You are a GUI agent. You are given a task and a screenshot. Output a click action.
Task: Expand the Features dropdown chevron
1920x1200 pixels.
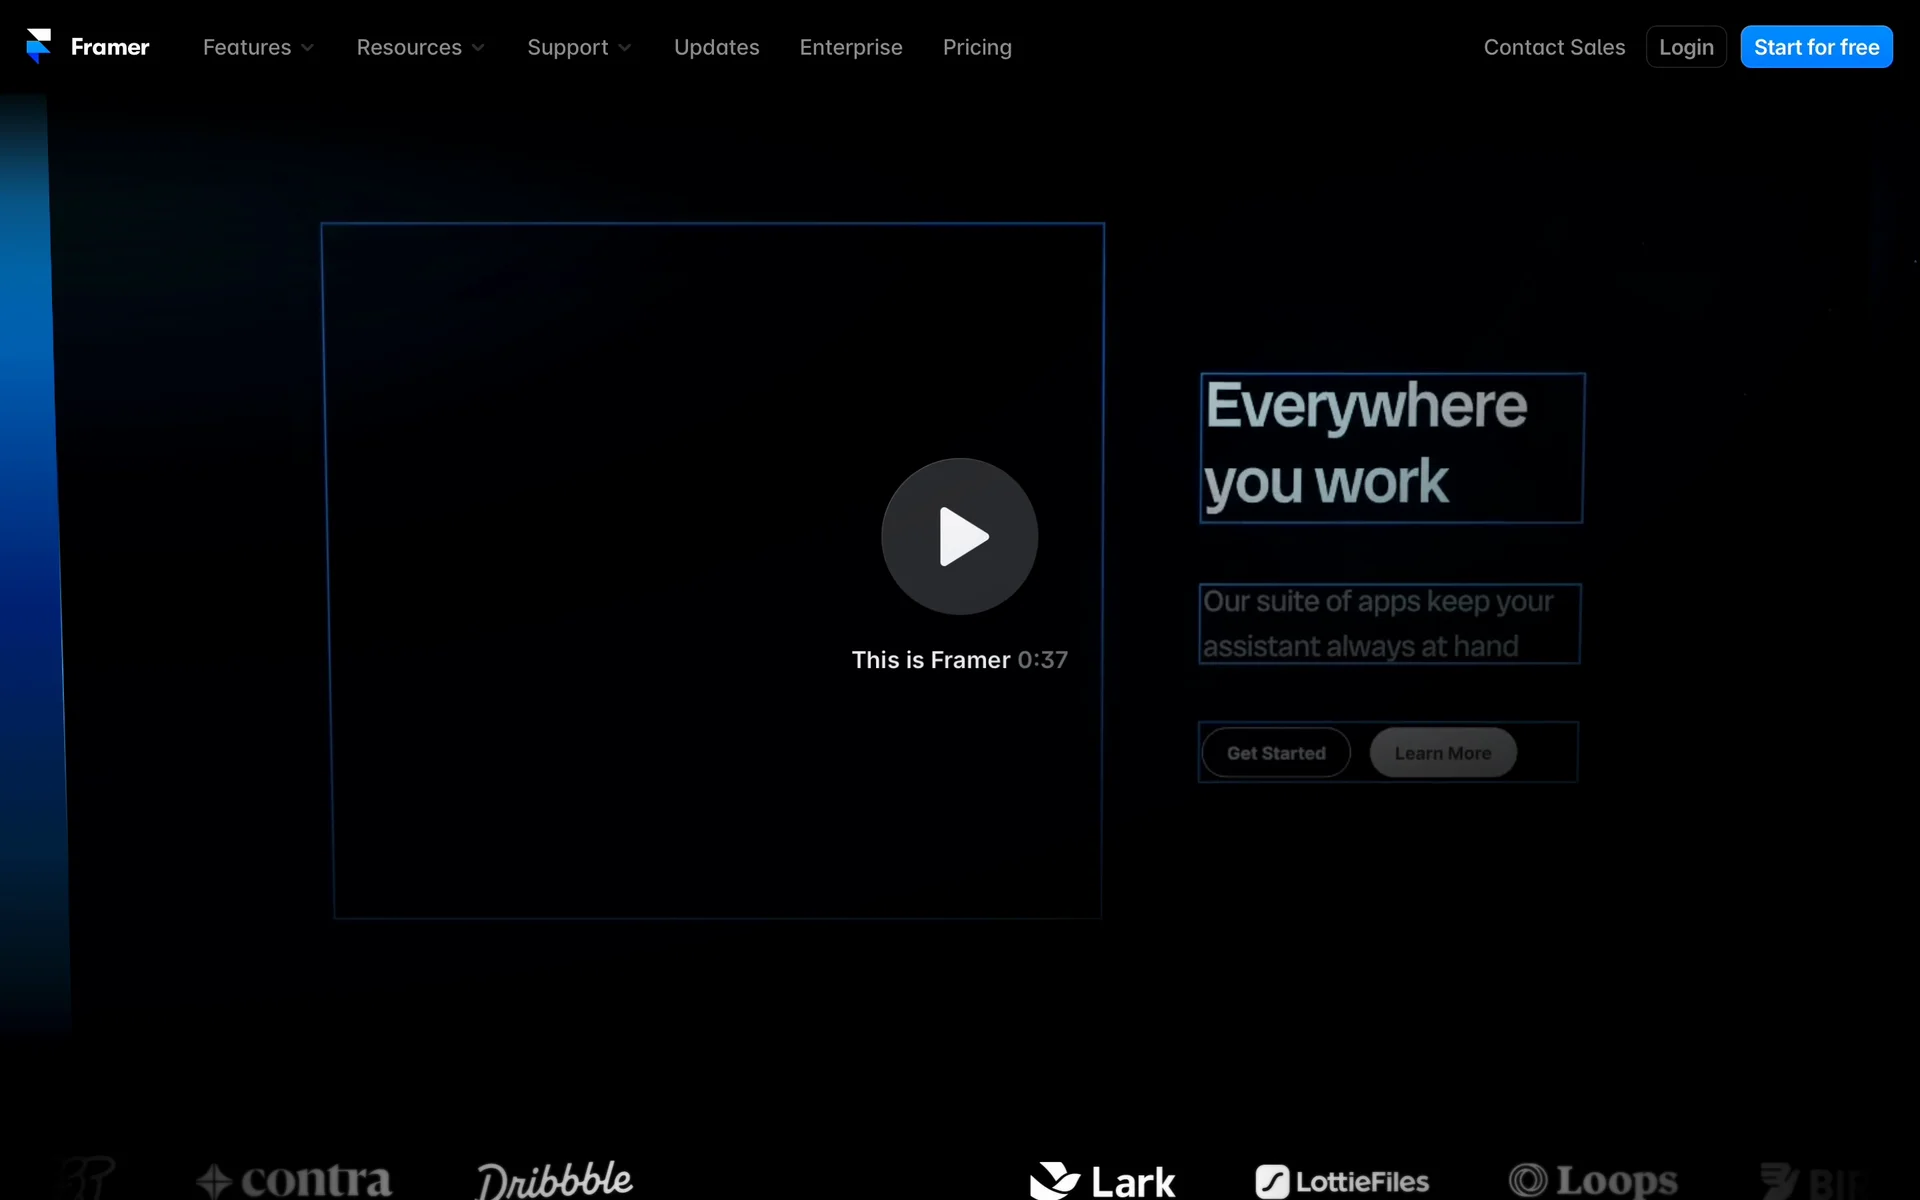click(308, 48)
